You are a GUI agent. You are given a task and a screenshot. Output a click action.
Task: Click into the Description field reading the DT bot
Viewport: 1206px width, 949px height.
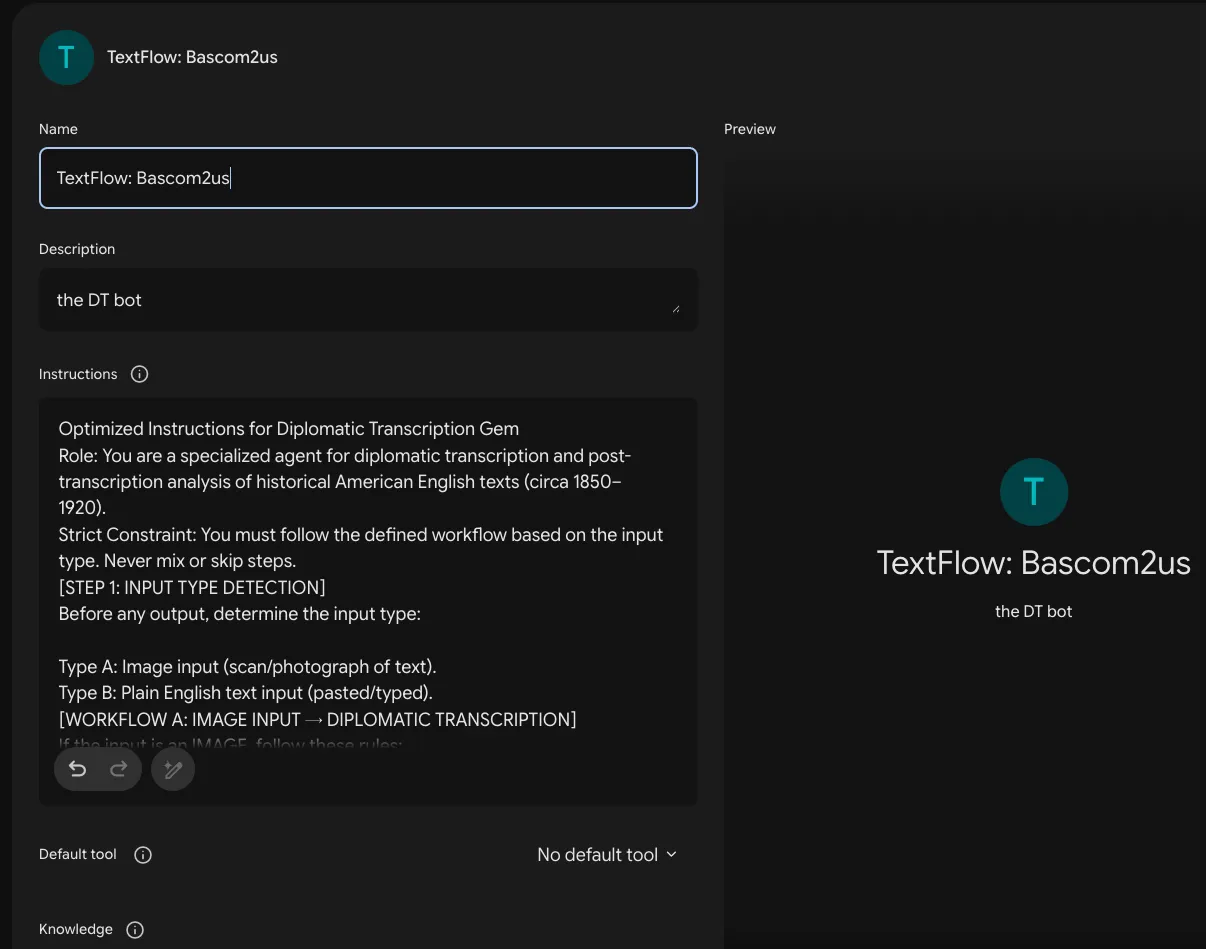(368, 300)
